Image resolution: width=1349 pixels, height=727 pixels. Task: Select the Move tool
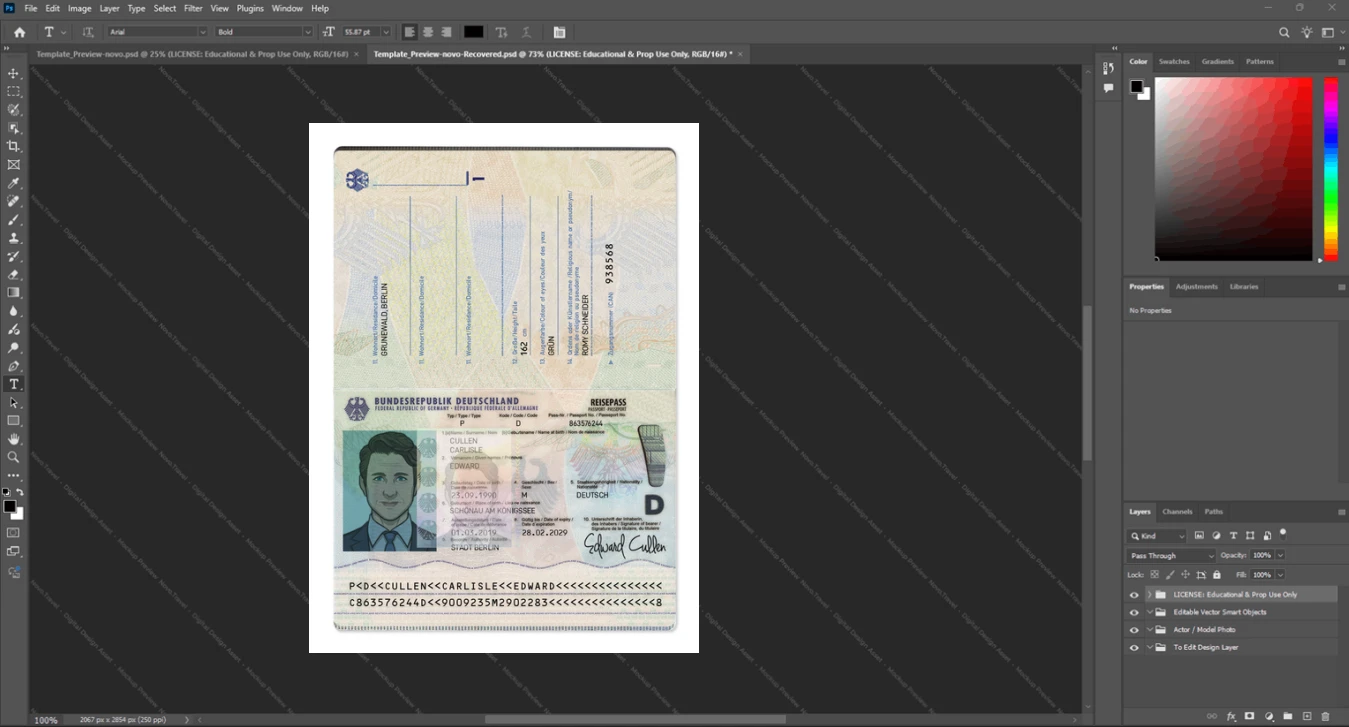pos(14,73)
